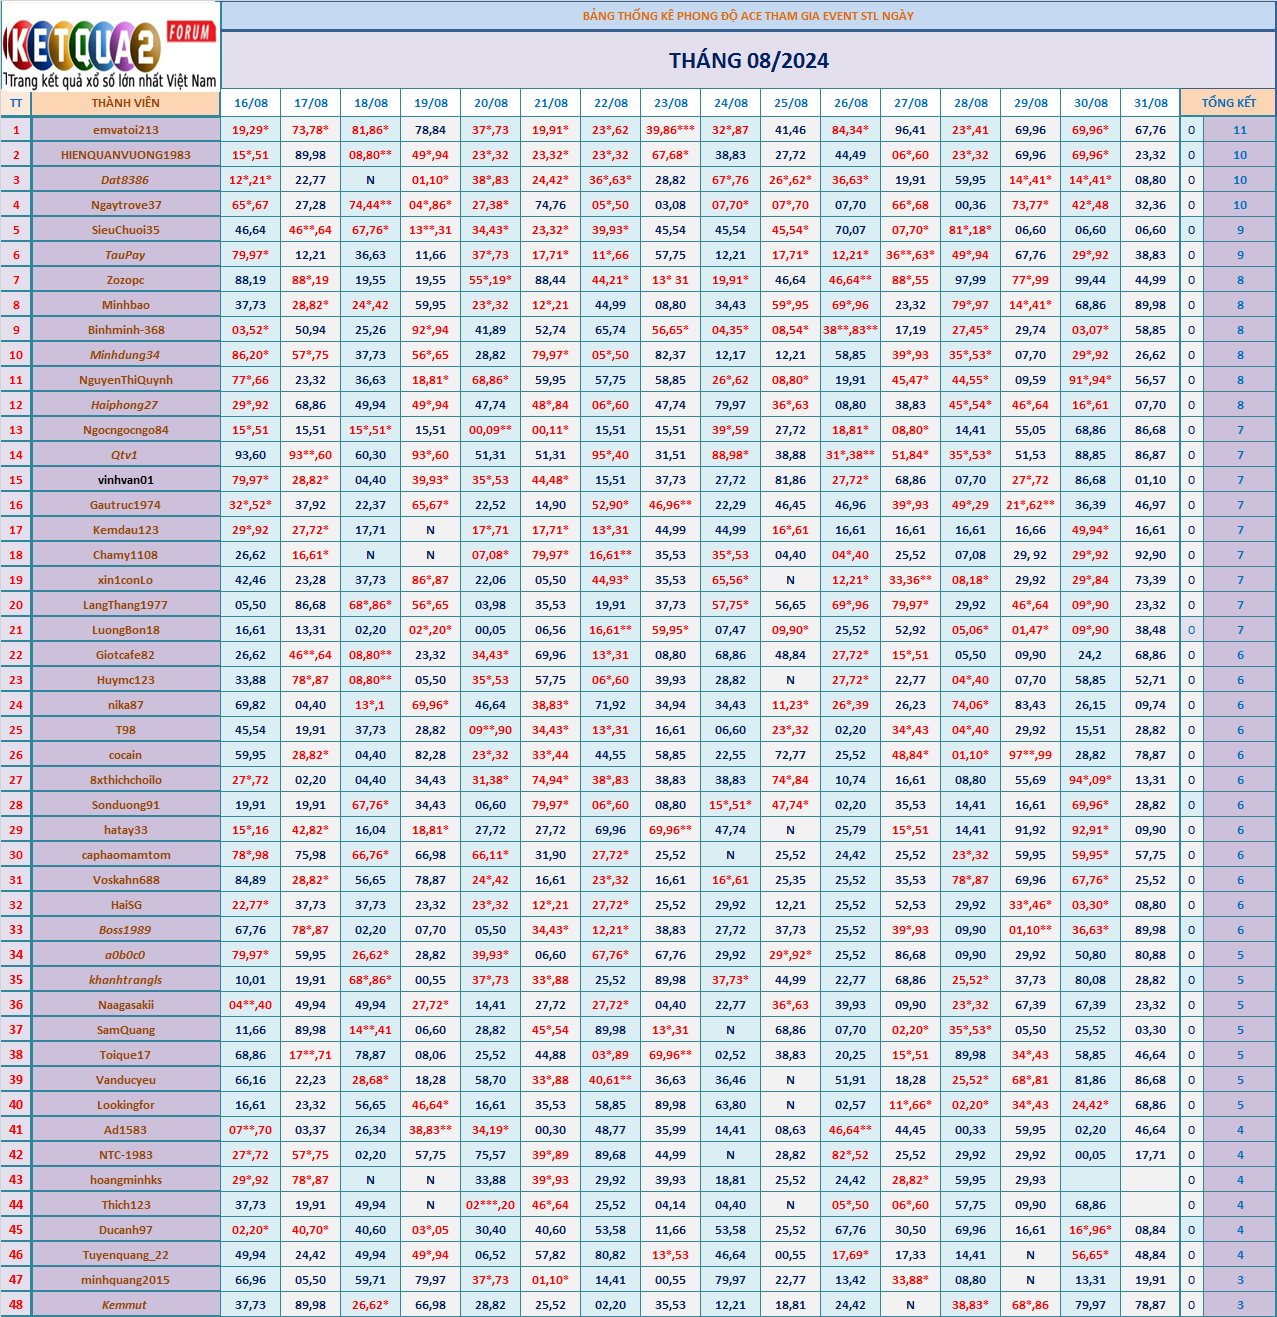Select the TỔNG KẾT column header

pos(1229,103)
